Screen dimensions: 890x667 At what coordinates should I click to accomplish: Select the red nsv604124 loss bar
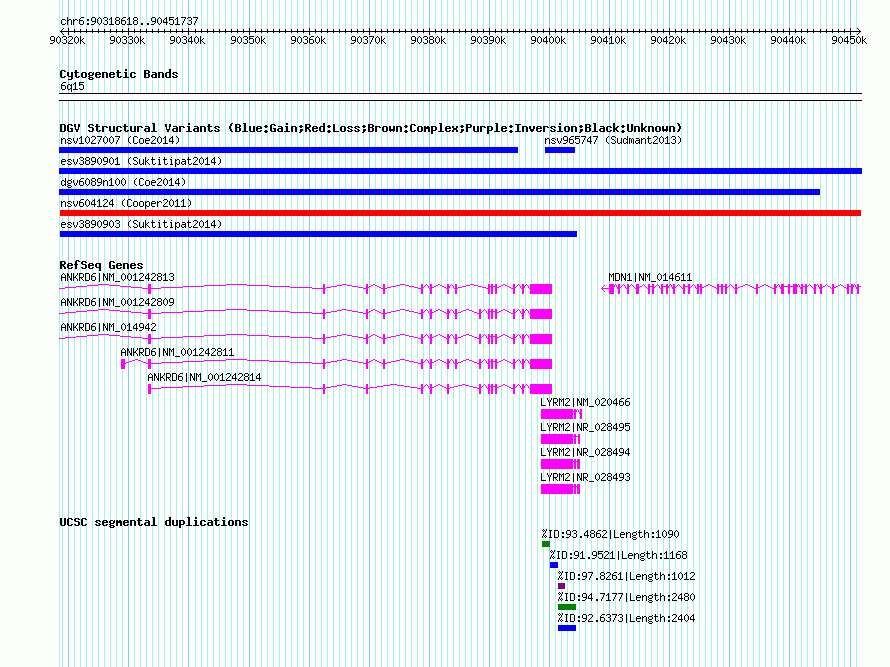pos(460,213)
